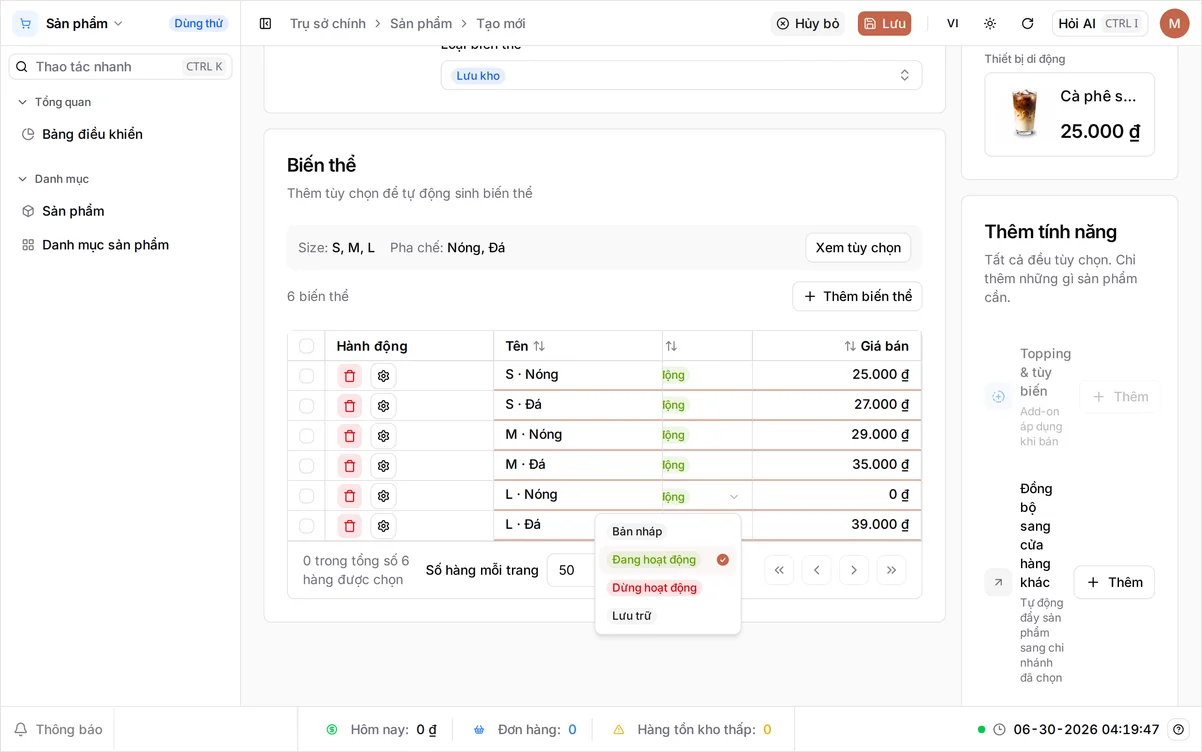Click the Cà phê product preview thumbnail

click(1023, 113)
